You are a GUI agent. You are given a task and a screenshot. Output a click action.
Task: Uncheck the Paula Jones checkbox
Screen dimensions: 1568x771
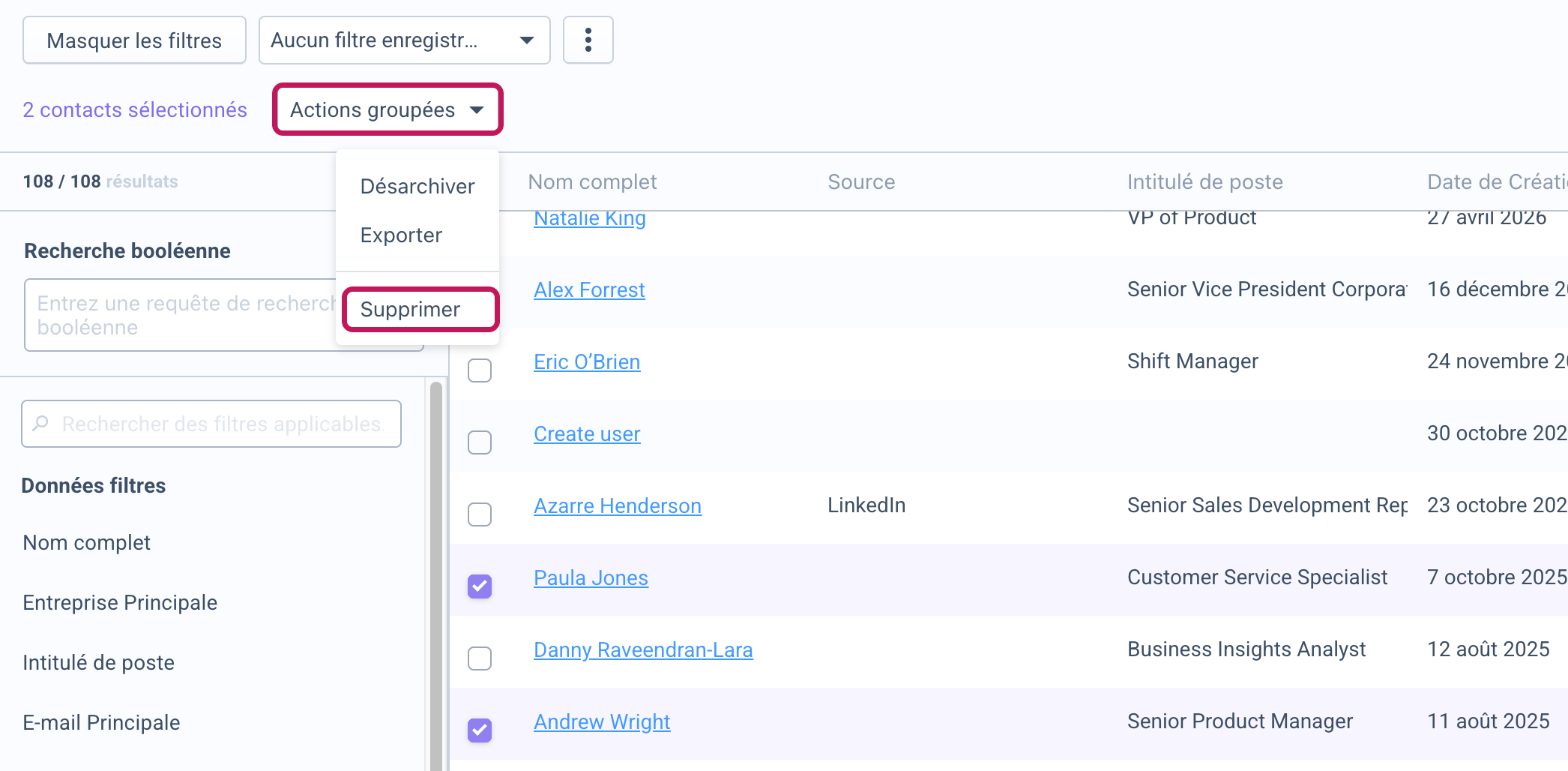(480, 586)
